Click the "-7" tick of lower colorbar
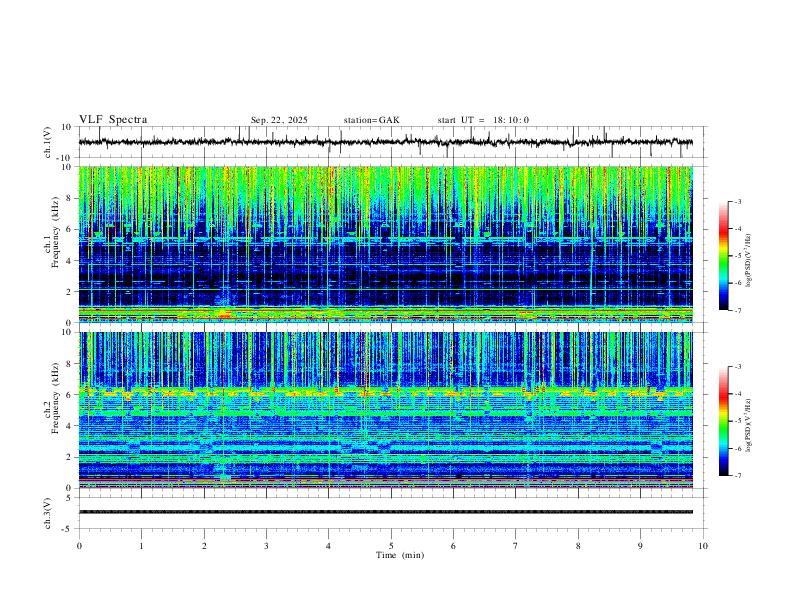 point(737,476)
